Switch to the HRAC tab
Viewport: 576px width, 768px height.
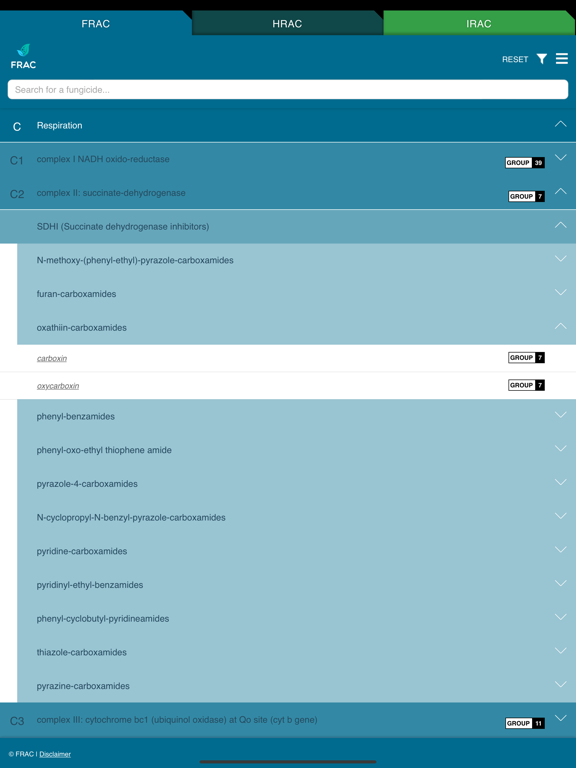287,24
